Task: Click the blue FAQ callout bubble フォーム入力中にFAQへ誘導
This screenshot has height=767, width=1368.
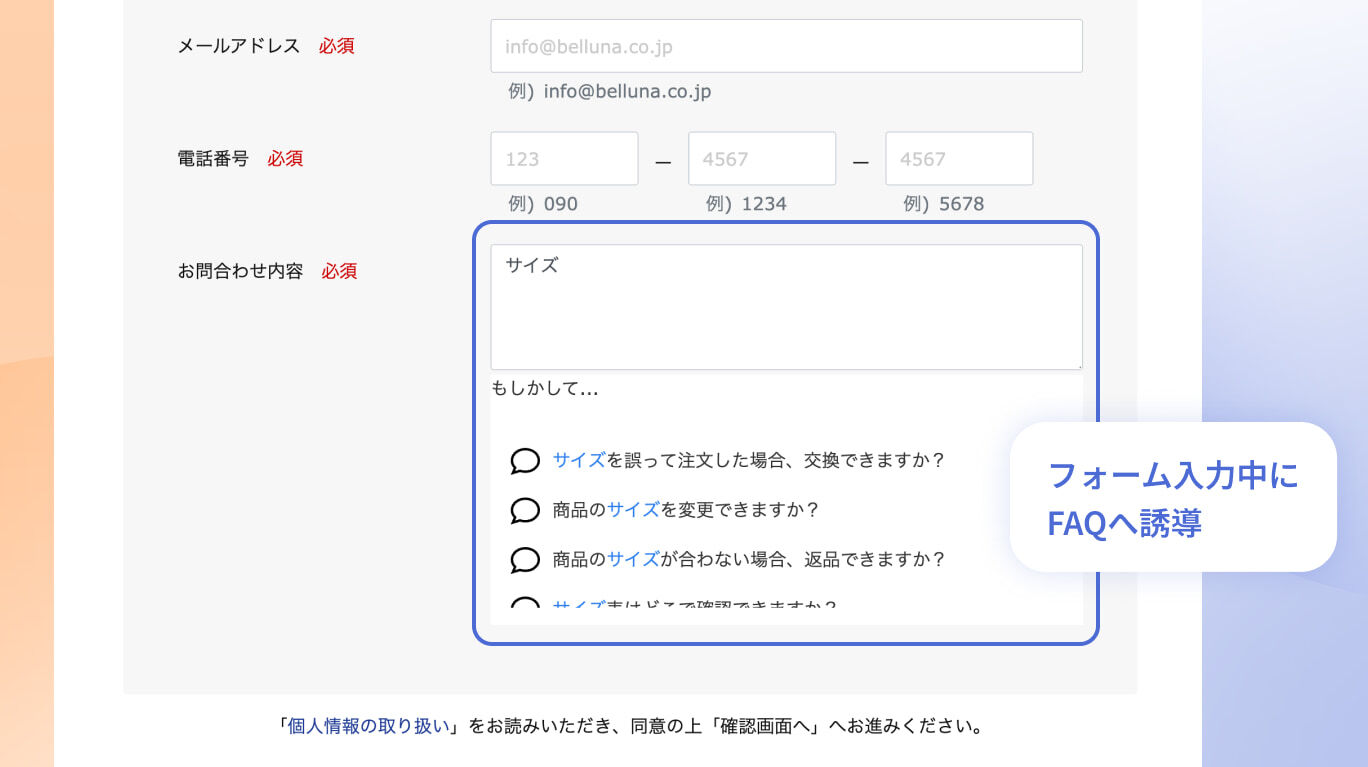Action: (x=1172, y=498)
